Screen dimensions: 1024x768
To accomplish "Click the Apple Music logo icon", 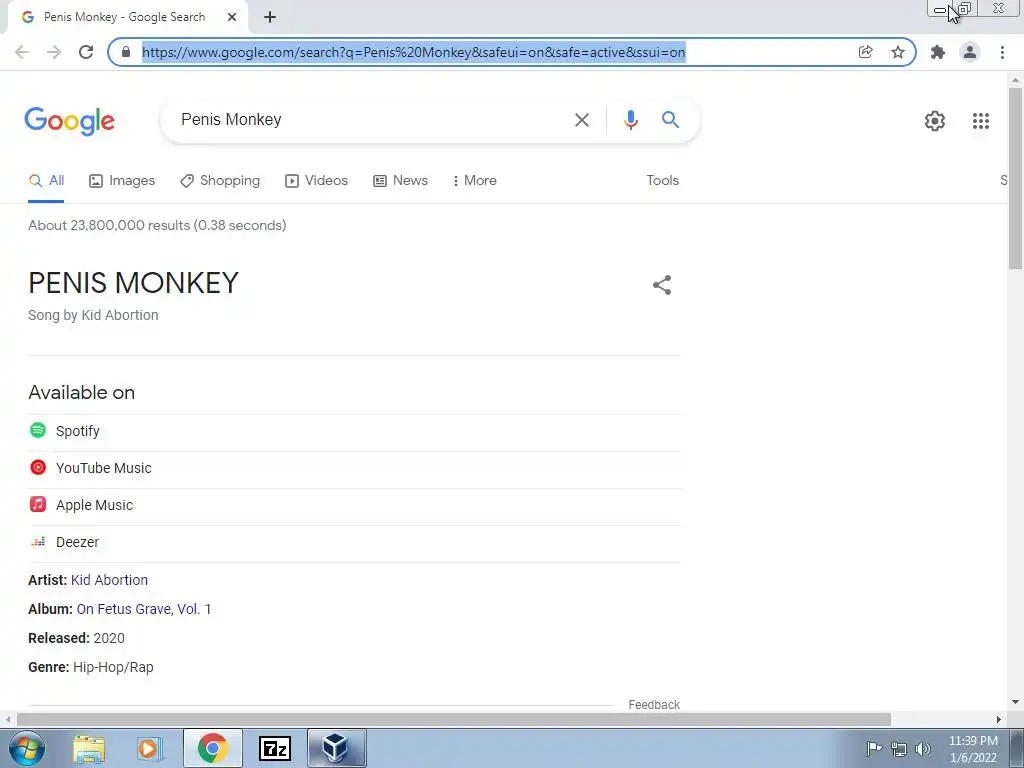I will tap(38, 504).
